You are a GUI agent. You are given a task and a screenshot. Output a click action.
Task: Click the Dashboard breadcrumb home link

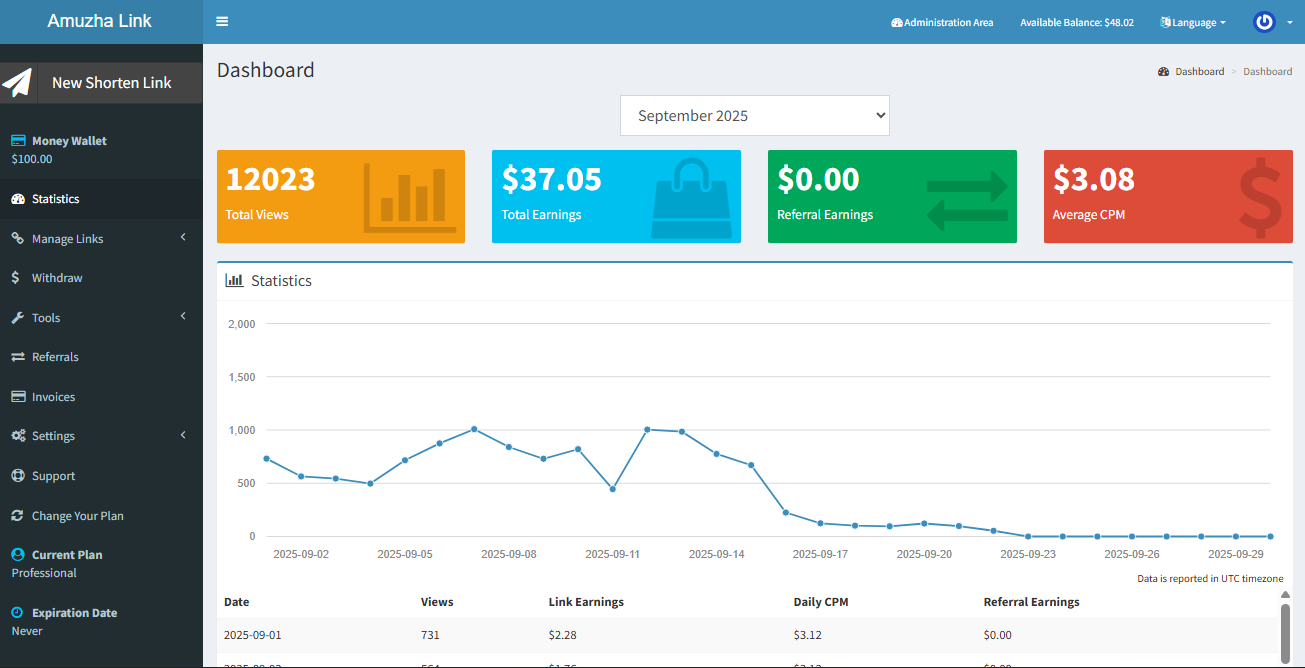click(x=1198, y=72)
